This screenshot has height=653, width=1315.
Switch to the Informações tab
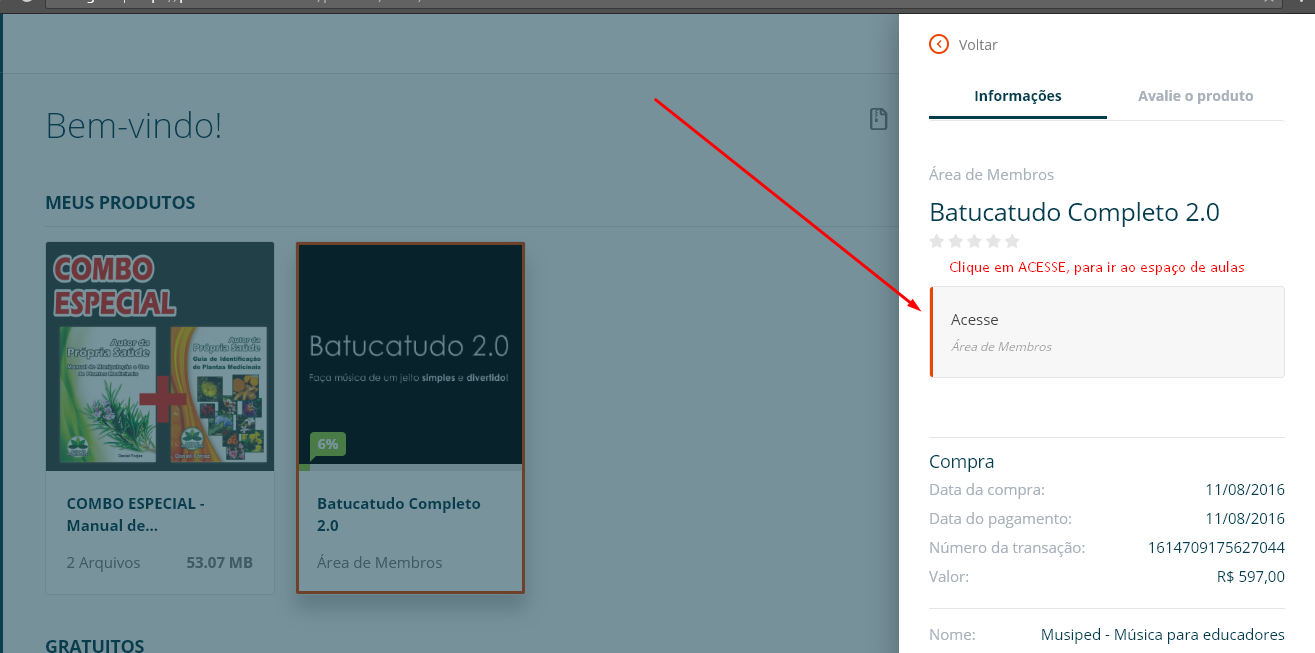[x=1017, y=96]
